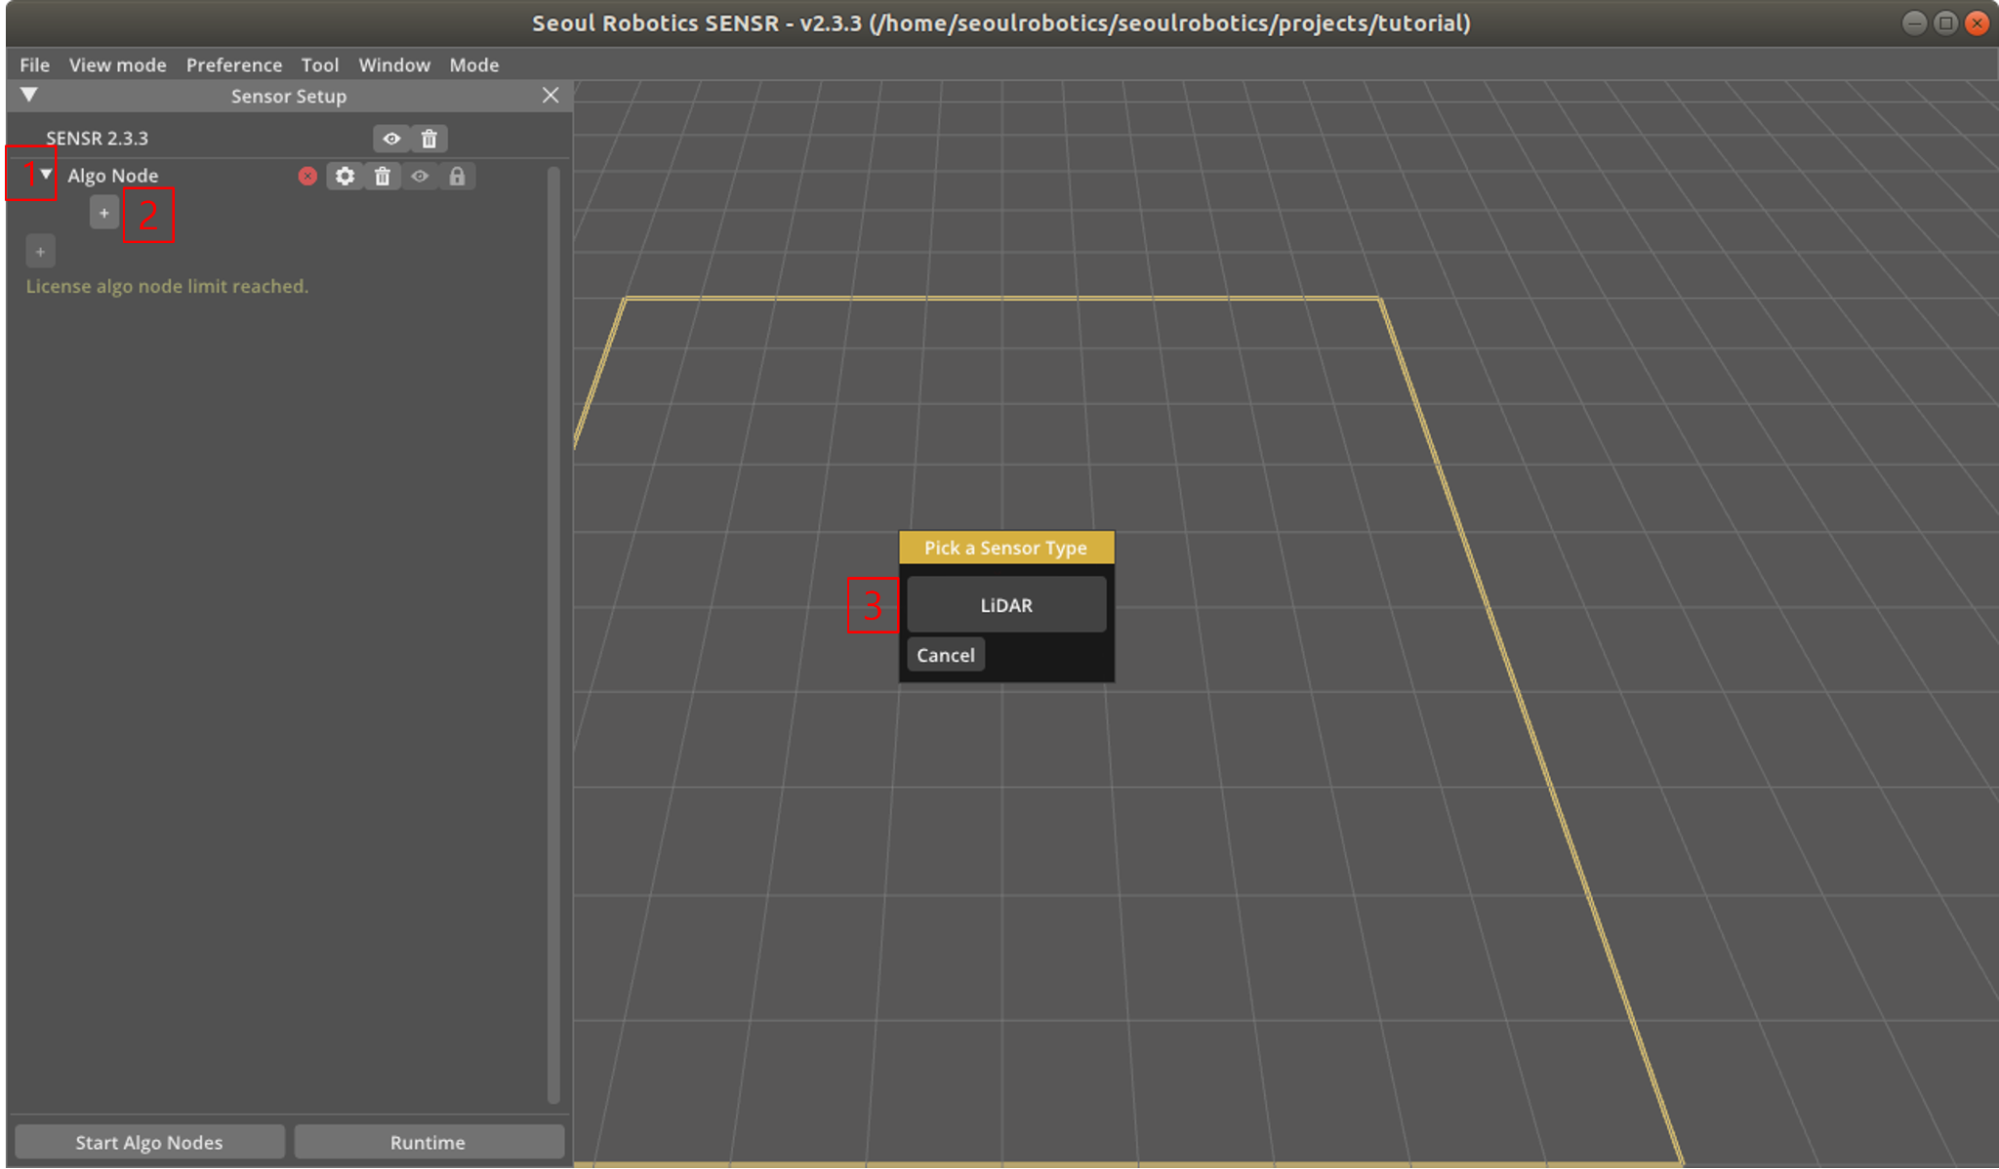Open the Window menu
Image resolution: width=1999 pixels, height=1169 pixels.
point(393,64)
